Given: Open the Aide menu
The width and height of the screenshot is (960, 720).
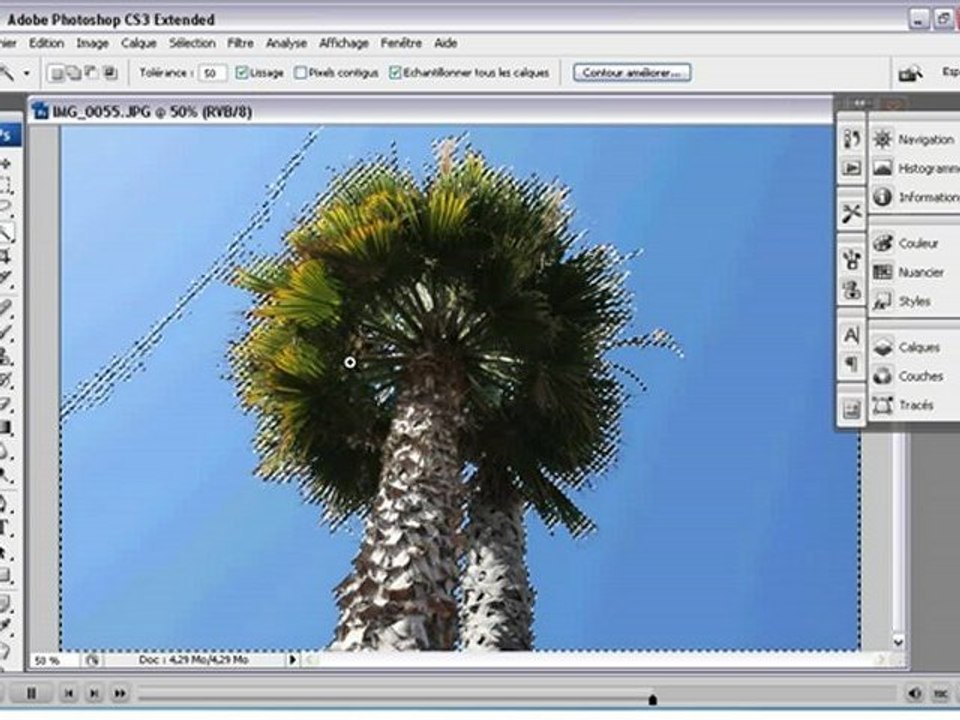Looking at the screenshot, I should (x=446, y=43).
